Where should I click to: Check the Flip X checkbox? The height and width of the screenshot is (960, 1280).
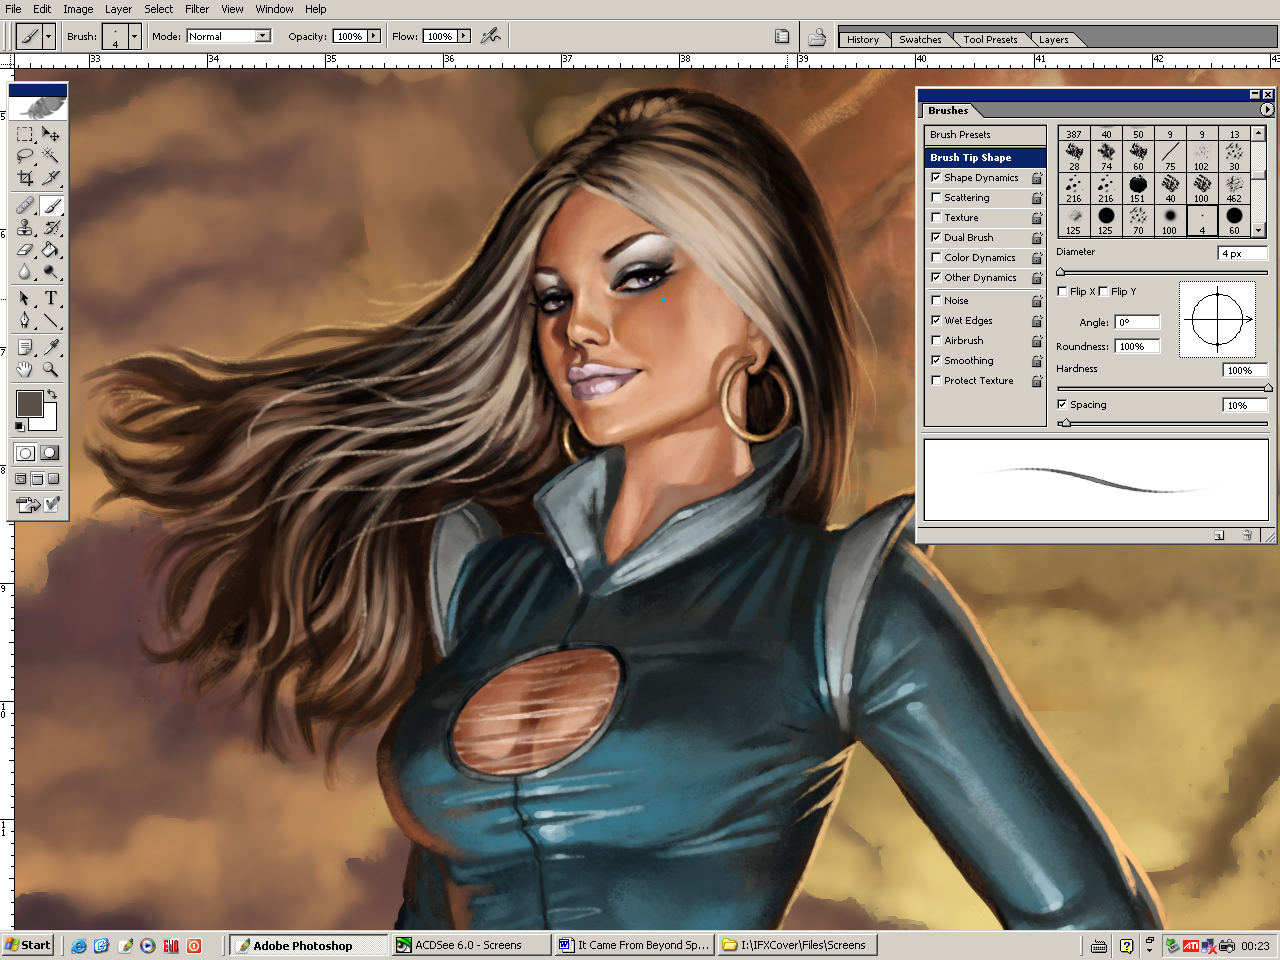coord(1062,291)
